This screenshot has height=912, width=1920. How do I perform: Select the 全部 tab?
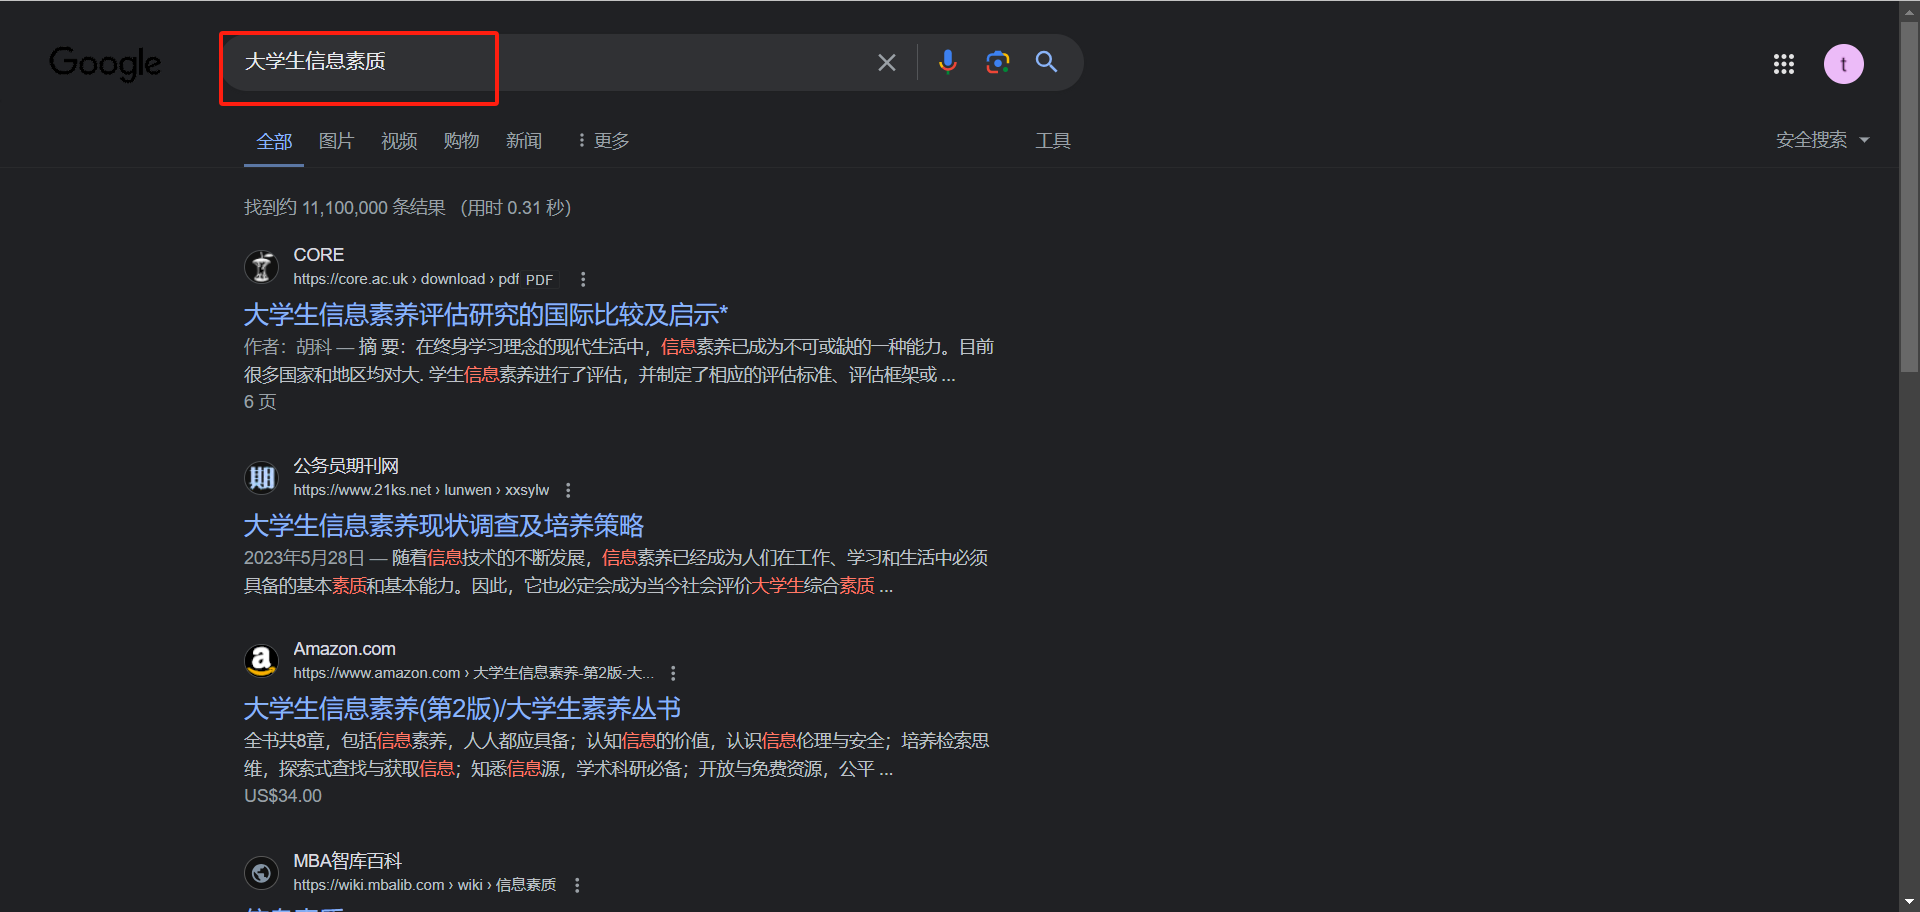coord(274,141)
